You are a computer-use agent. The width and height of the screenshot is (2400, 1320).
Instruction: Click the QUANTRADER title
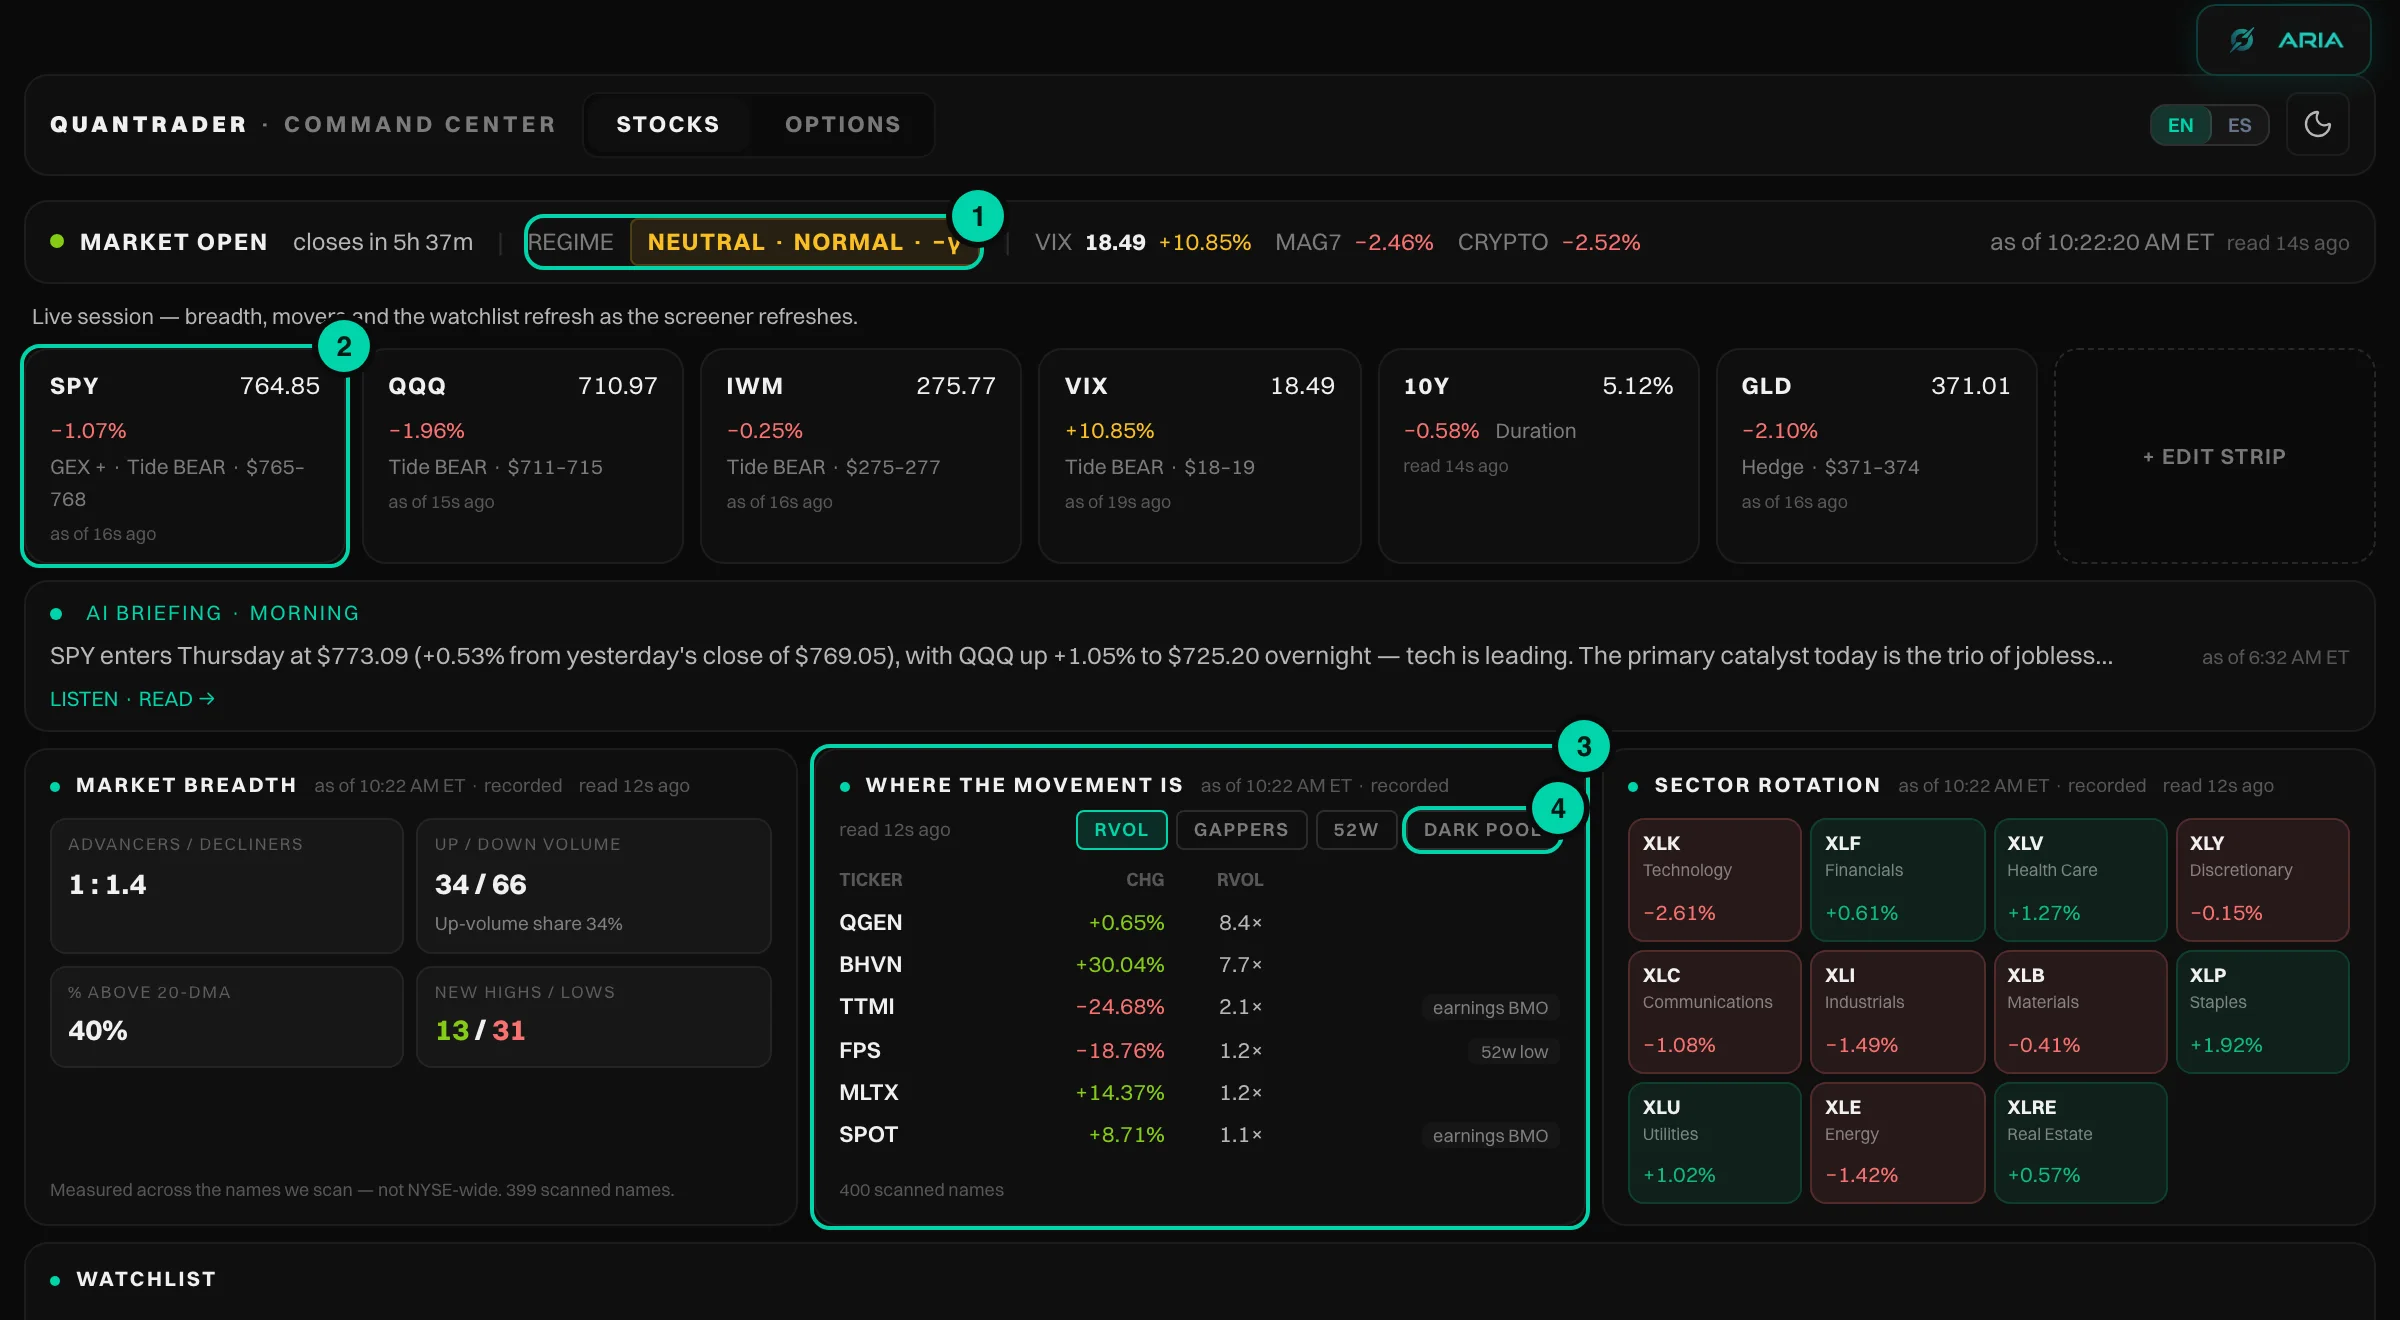coord(148,124)
